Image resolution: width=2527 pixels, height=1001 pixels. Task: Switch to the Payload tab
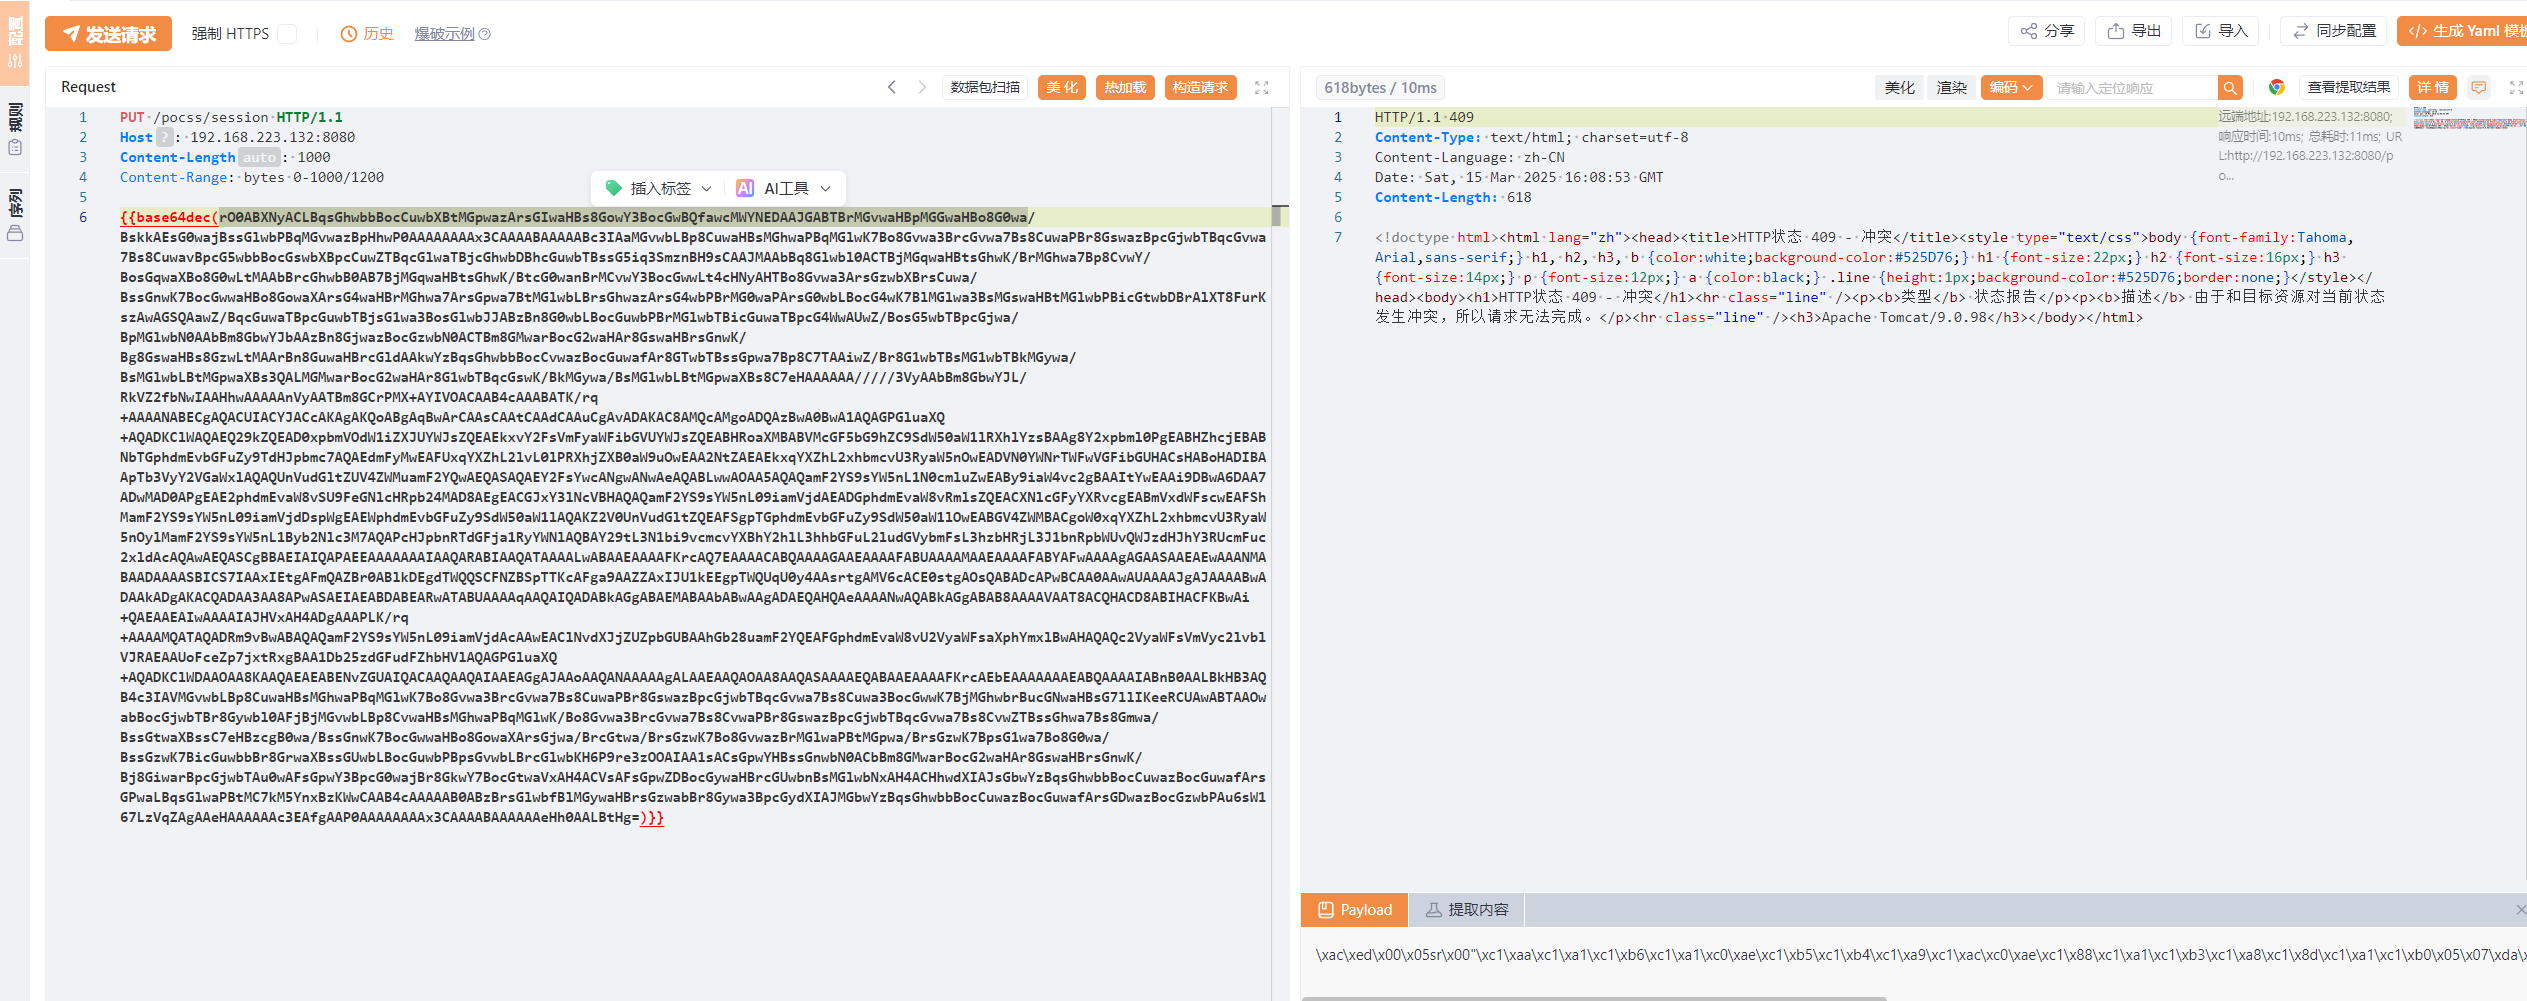click(x=1354, y=910)
